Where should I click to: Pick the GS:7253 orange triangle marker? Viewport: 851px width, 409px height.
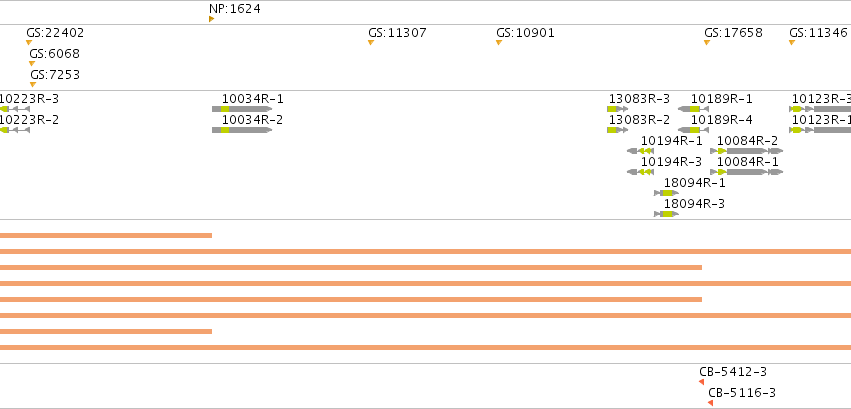tap(33, 84)
